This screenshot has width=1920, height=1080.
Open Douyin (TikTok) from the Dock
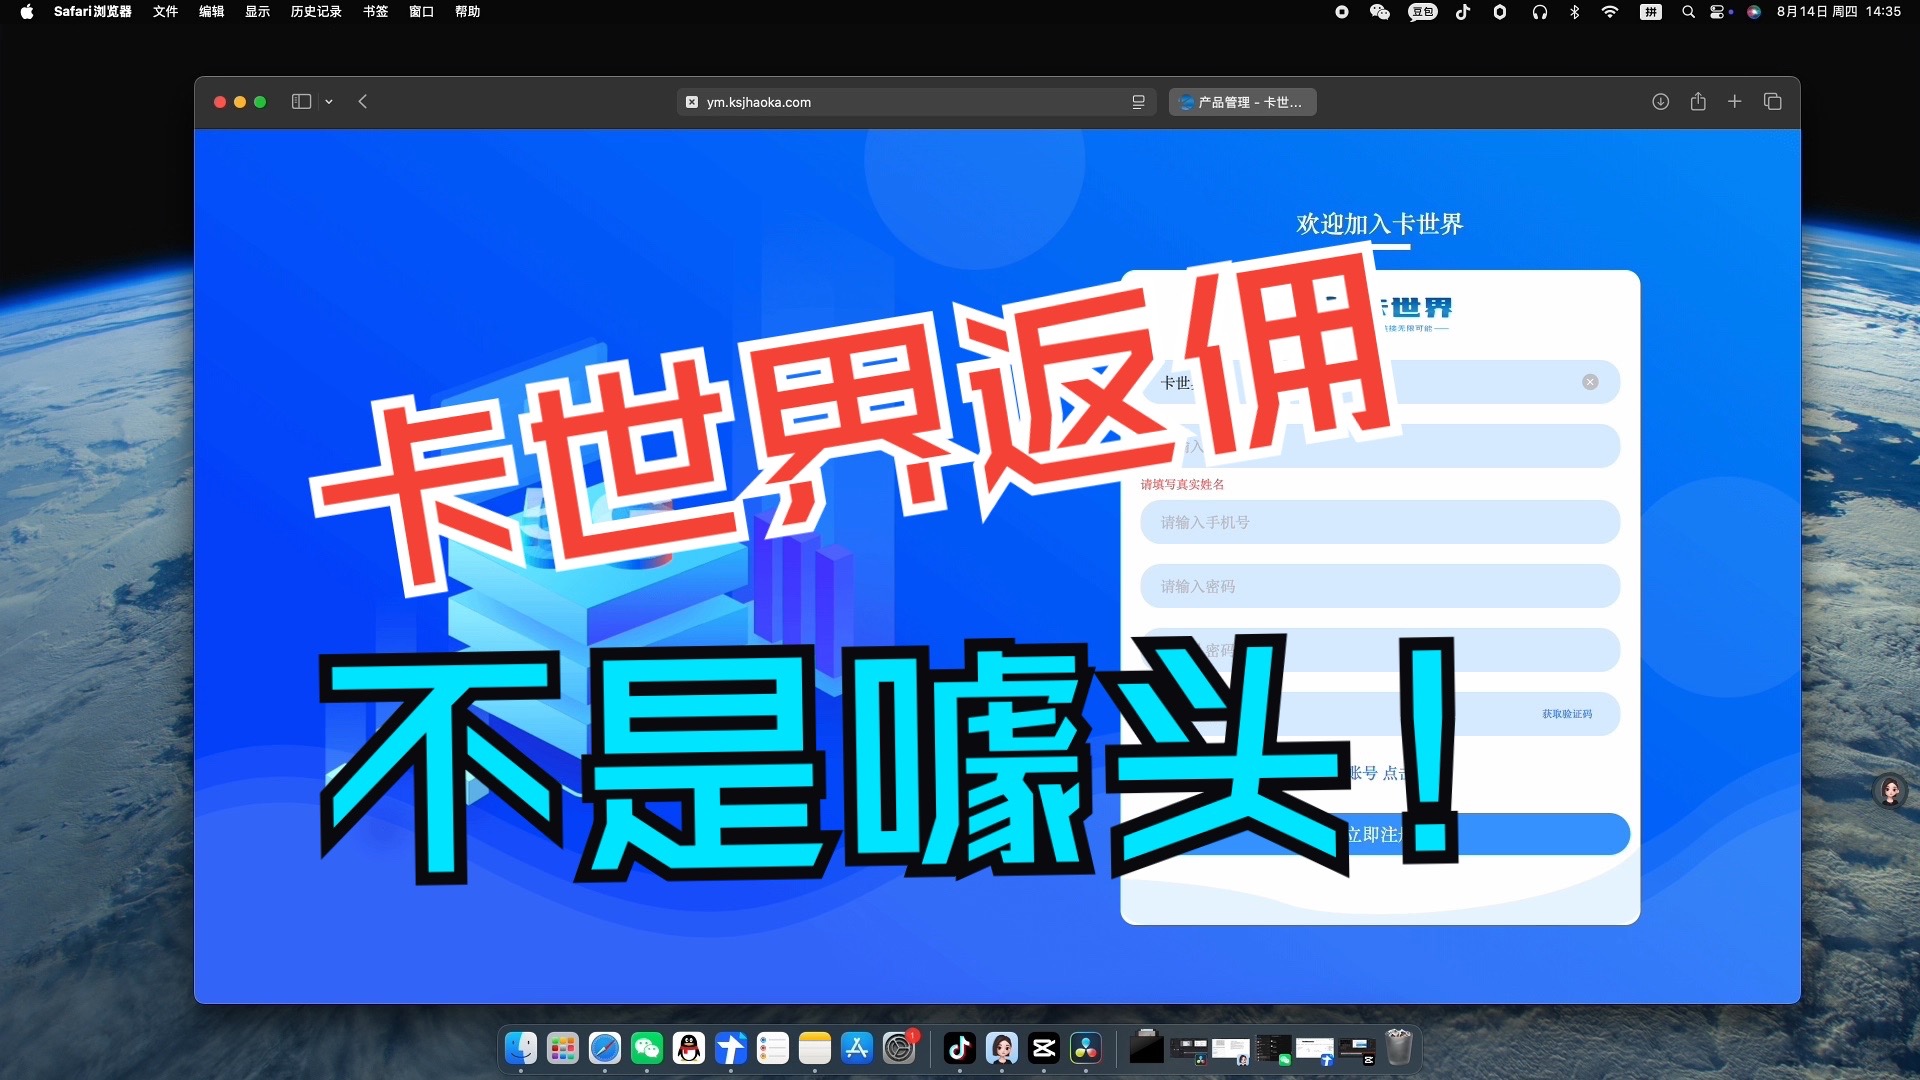pyautogui.click(x=960, y=1048)
